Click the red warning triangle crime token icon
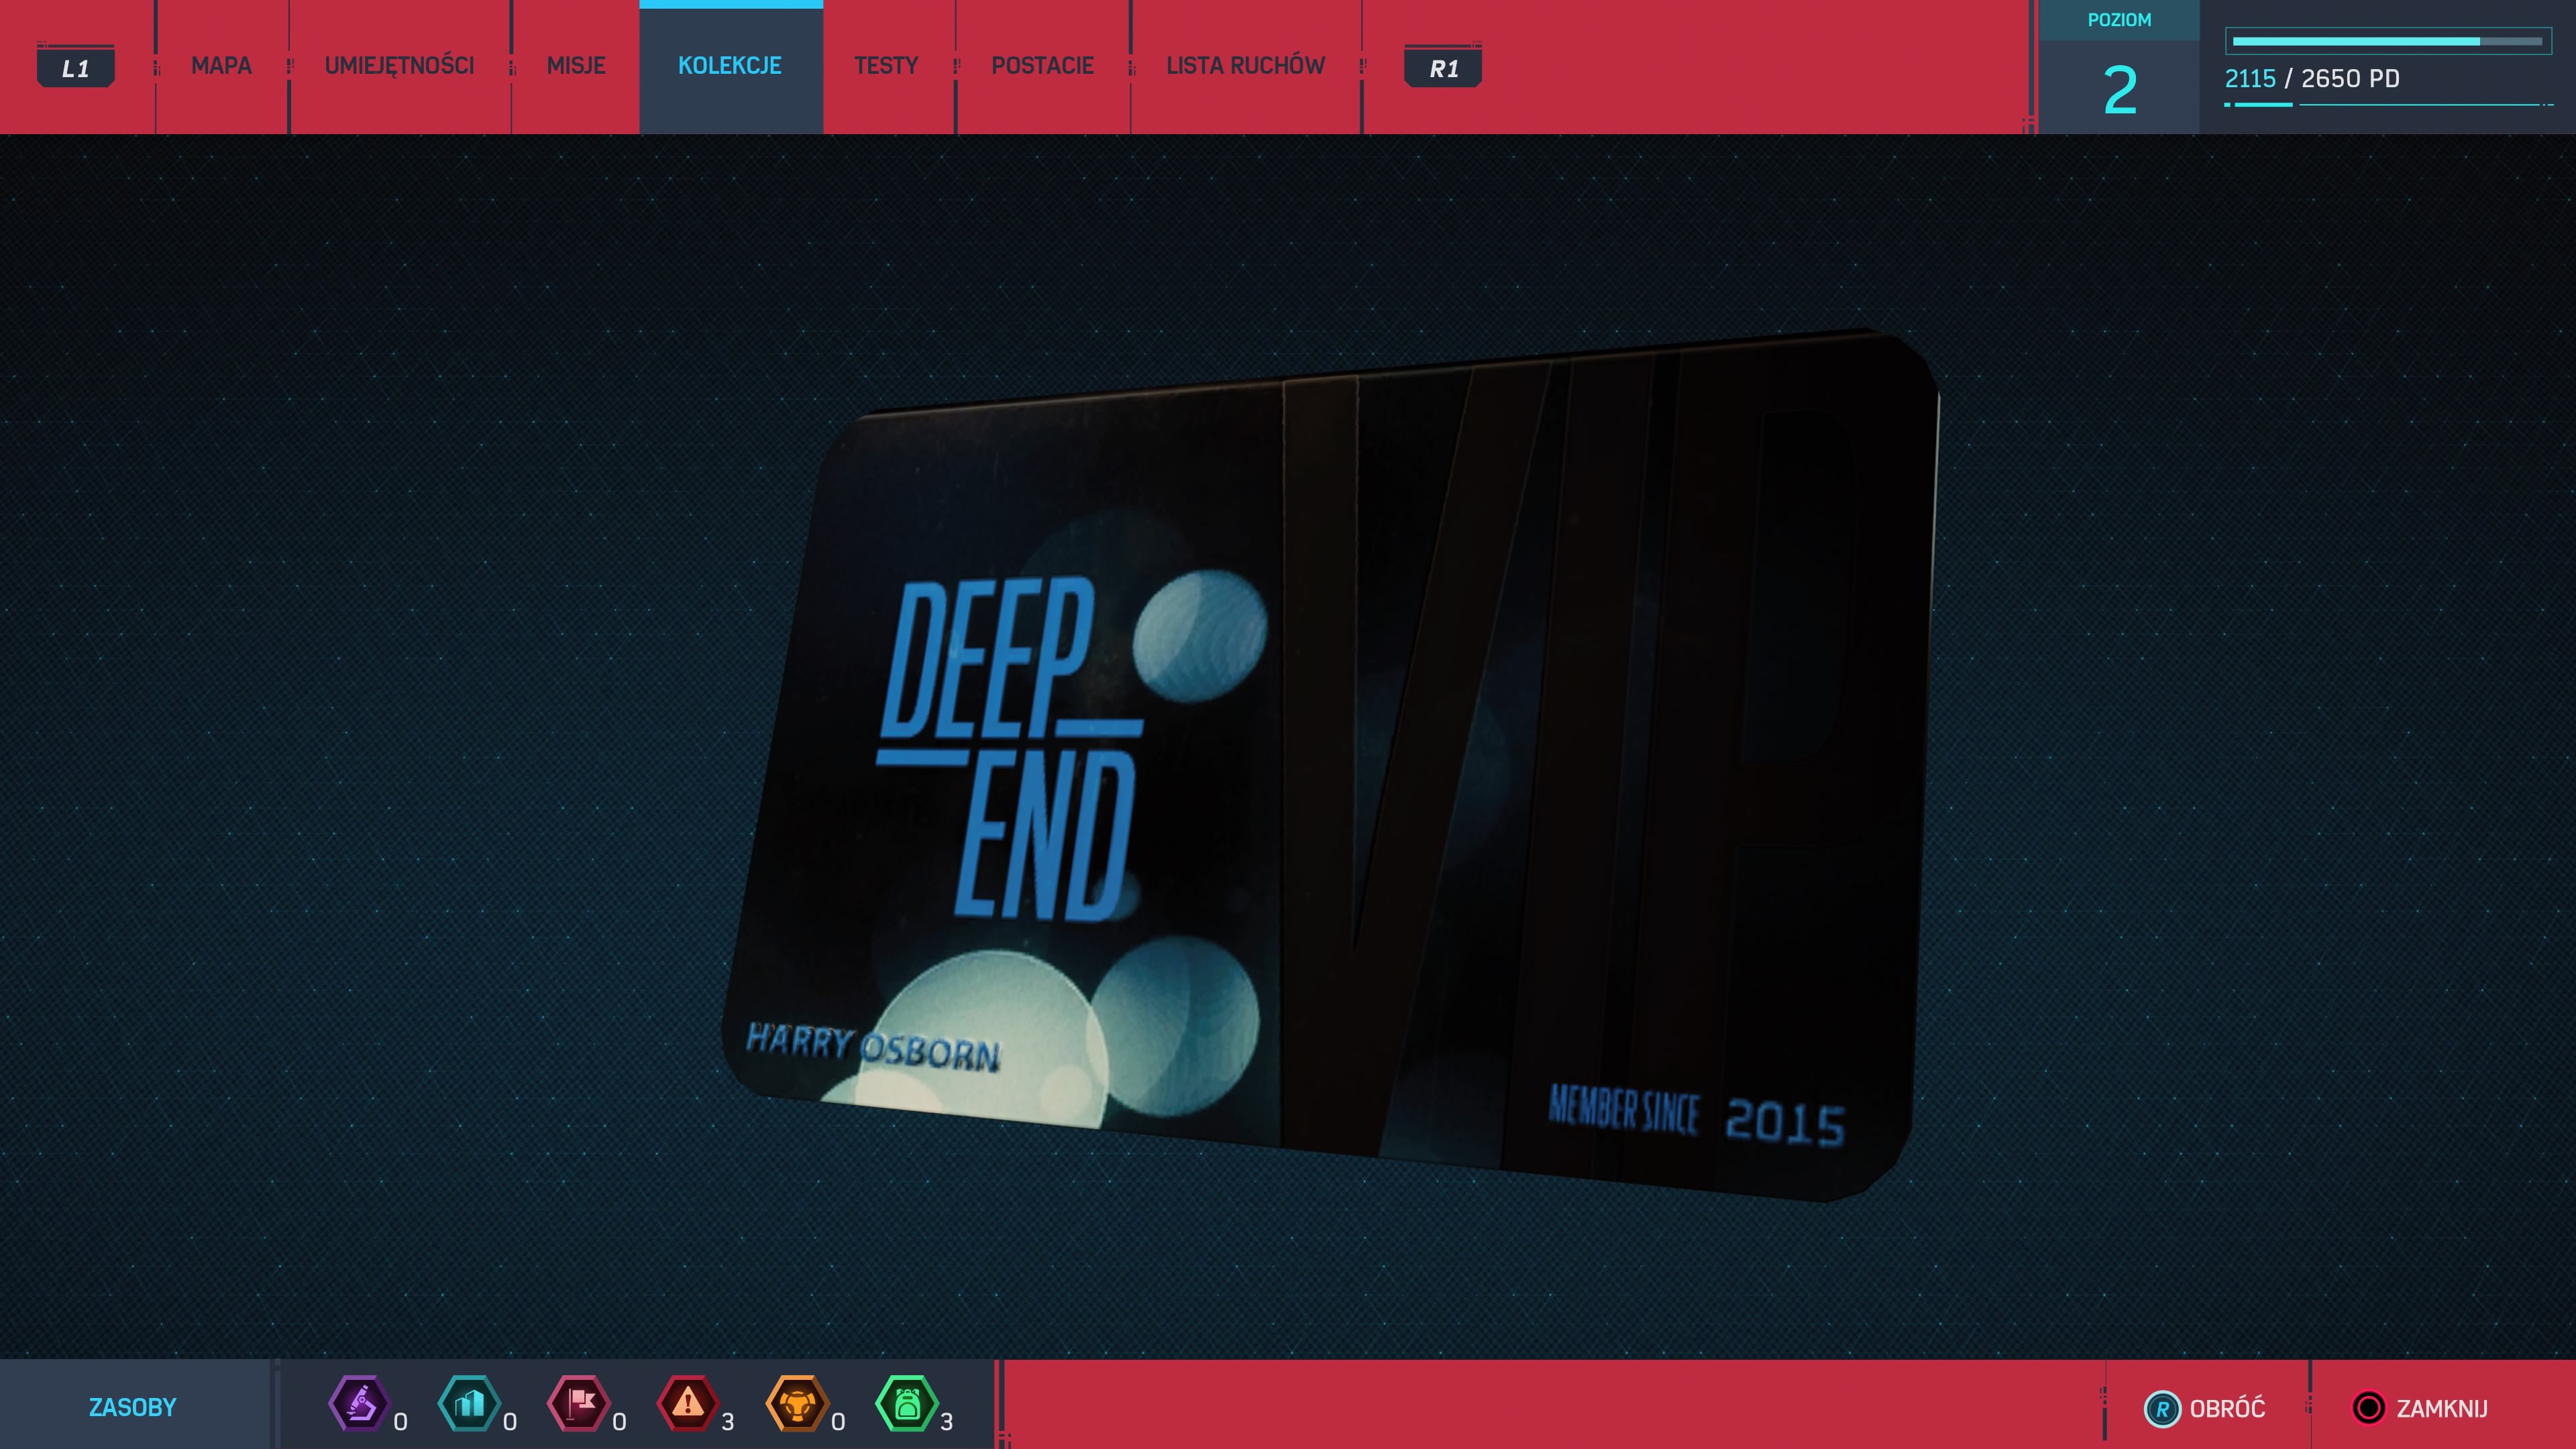This screenshot has width=2576, height=1449. (x=688, y=1404)
